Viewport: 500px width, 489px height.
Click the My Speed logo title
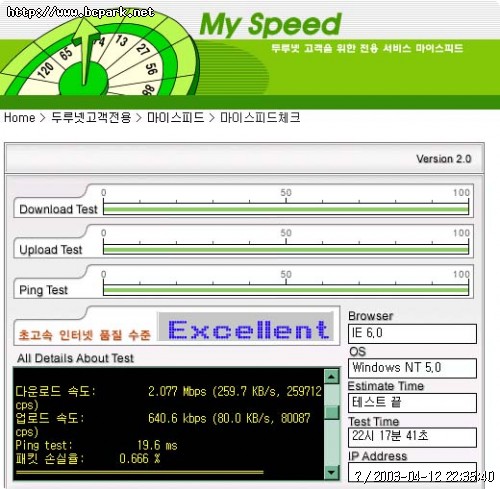pyautogui.click(x=270, y=24)
